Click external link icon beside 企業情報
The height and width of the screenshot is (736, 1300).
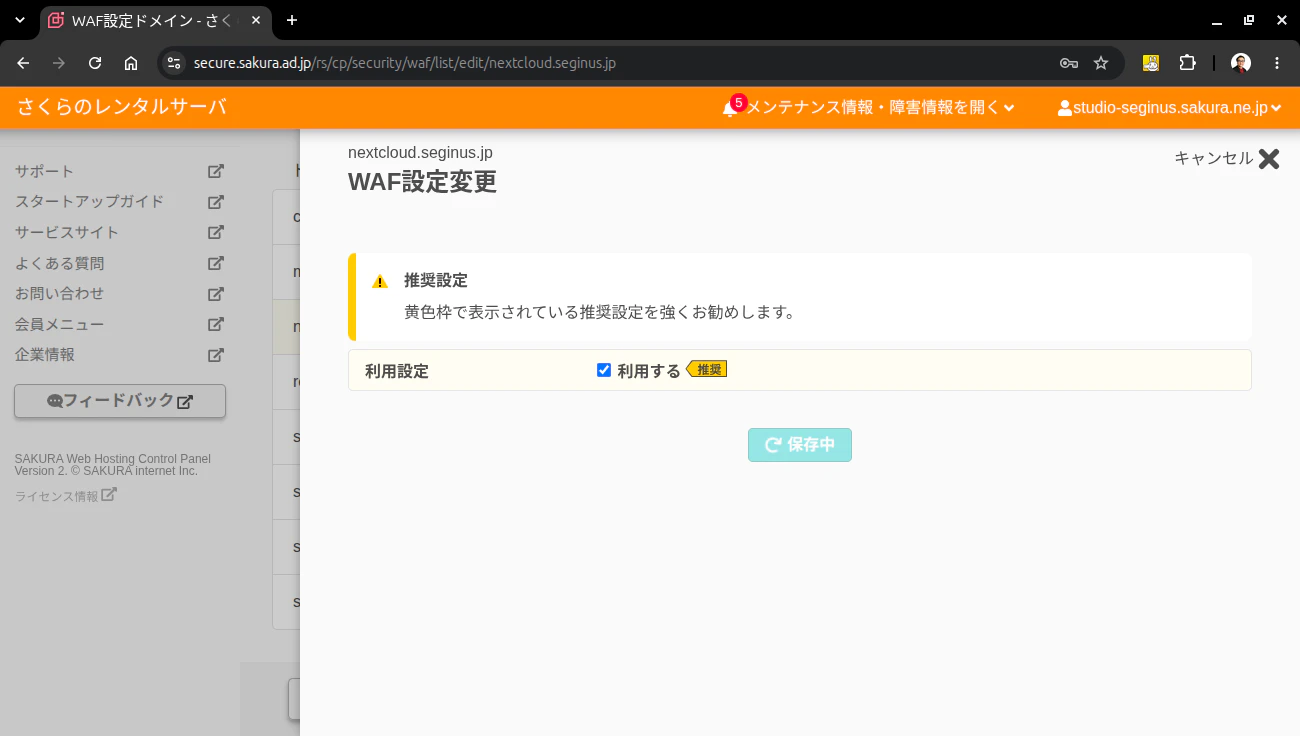(215, 354)
